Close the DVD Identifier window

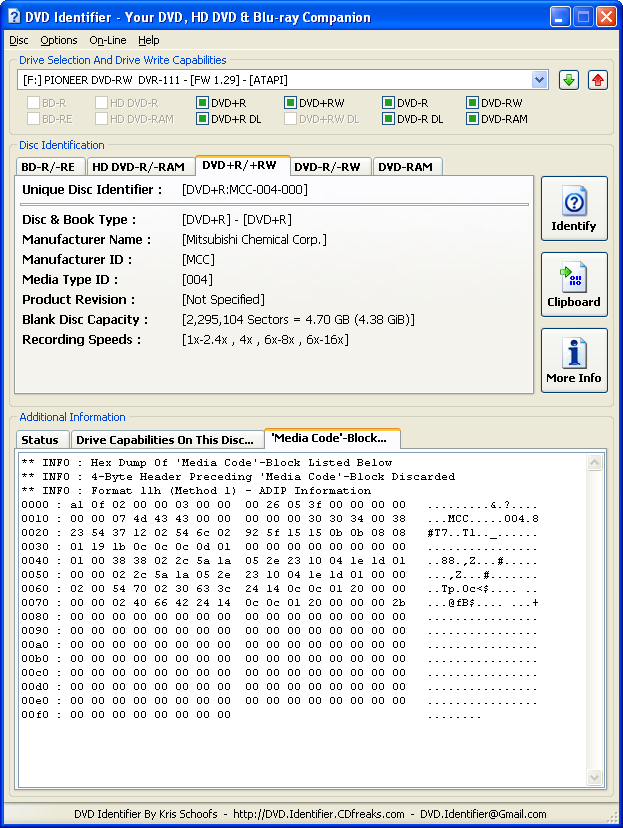[x=606, y=17]
